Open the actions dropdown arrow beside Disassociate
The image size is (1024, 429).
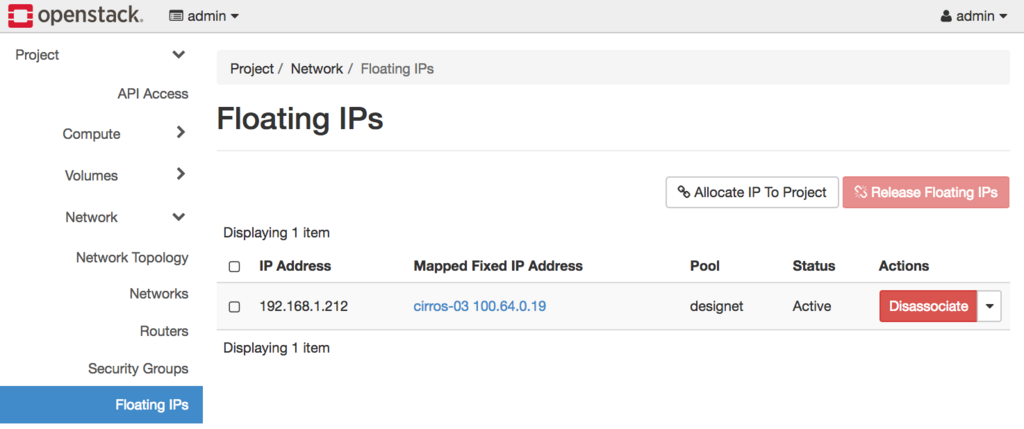pyautogui.click(x=989, y=306)
